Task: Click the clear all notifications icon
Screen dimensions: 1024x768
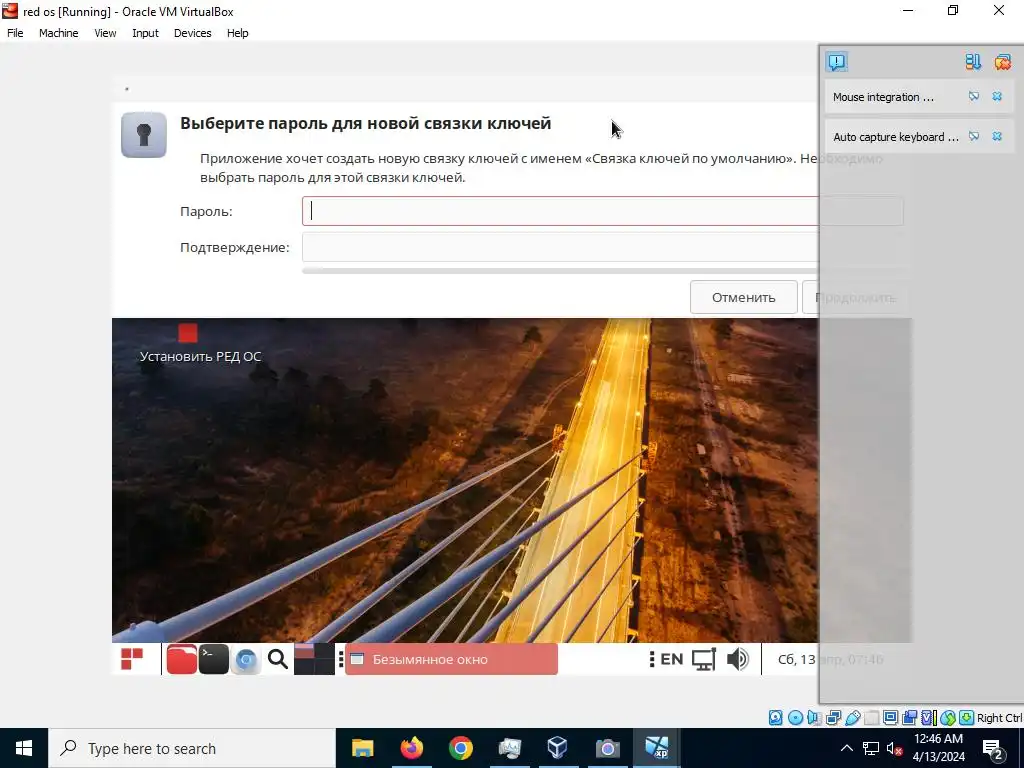Action: click(1002, 62)
